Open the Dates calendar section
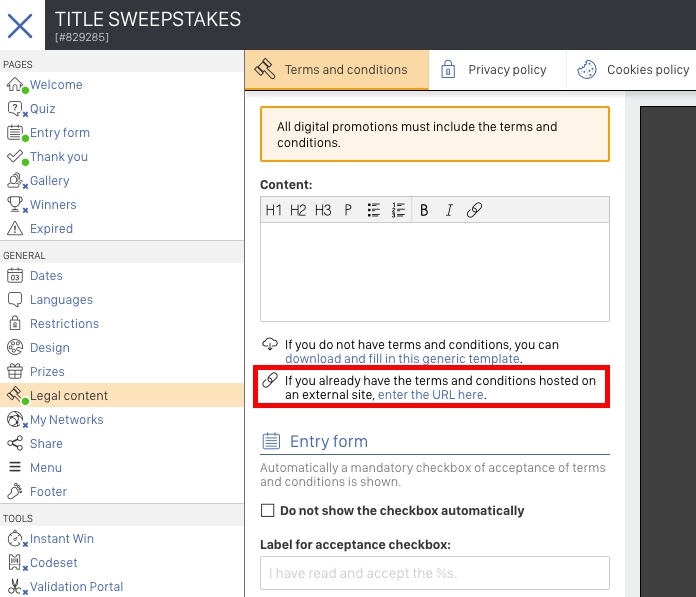The height and width of the screenshot is (597, 696). (x=15, y=275)
